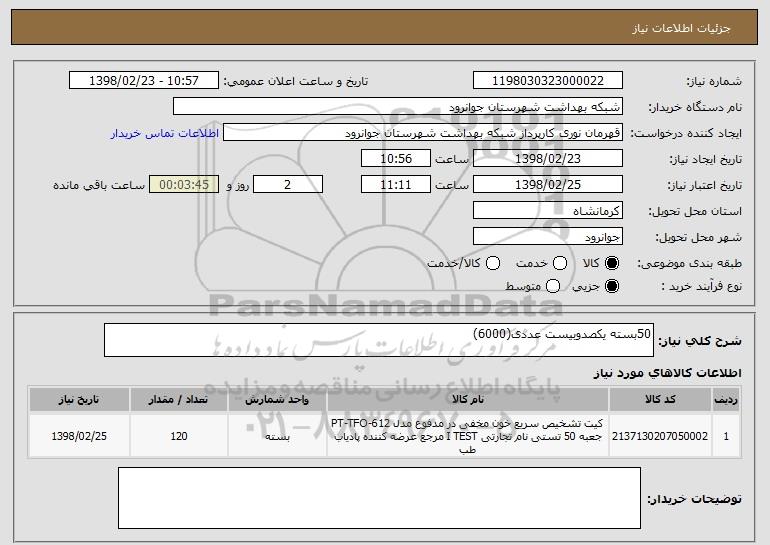
Task: Click the unit cell بسته
Action: coord(277,436)
